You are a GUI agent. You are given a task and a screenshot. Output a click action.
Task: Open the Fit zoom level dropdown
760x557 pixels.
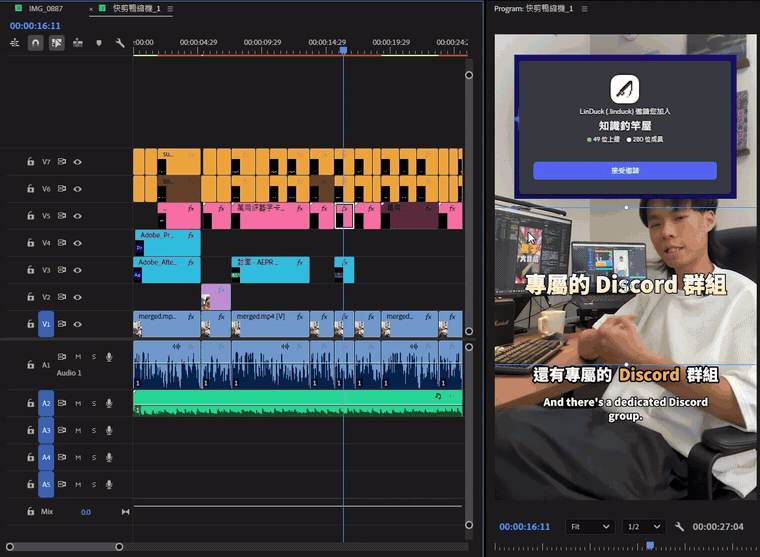(x=590, y=527)
